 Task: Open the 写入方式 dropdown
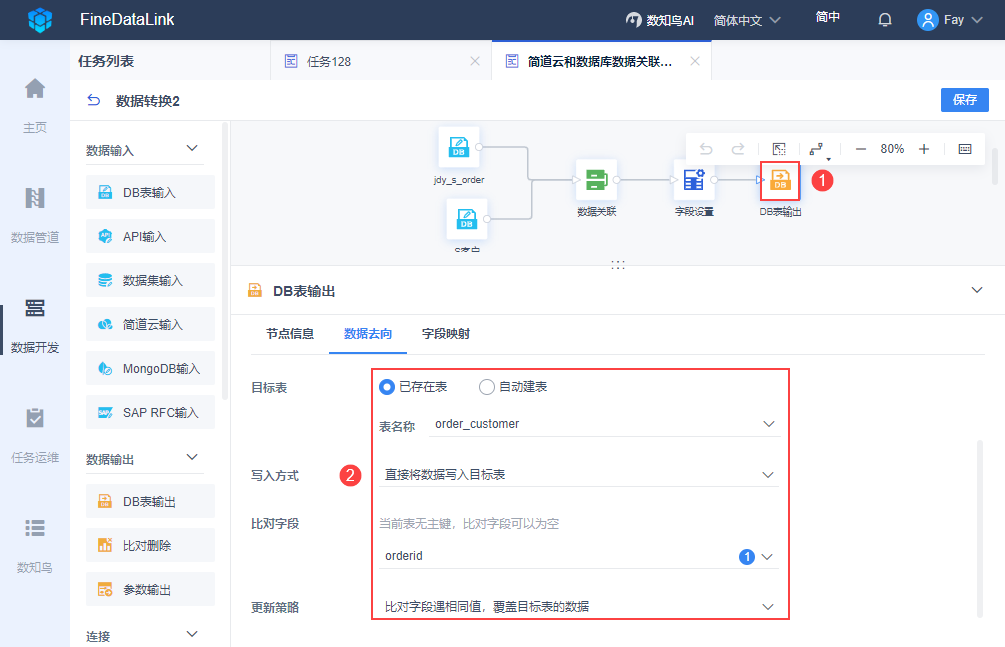click(x=579, y=475)
